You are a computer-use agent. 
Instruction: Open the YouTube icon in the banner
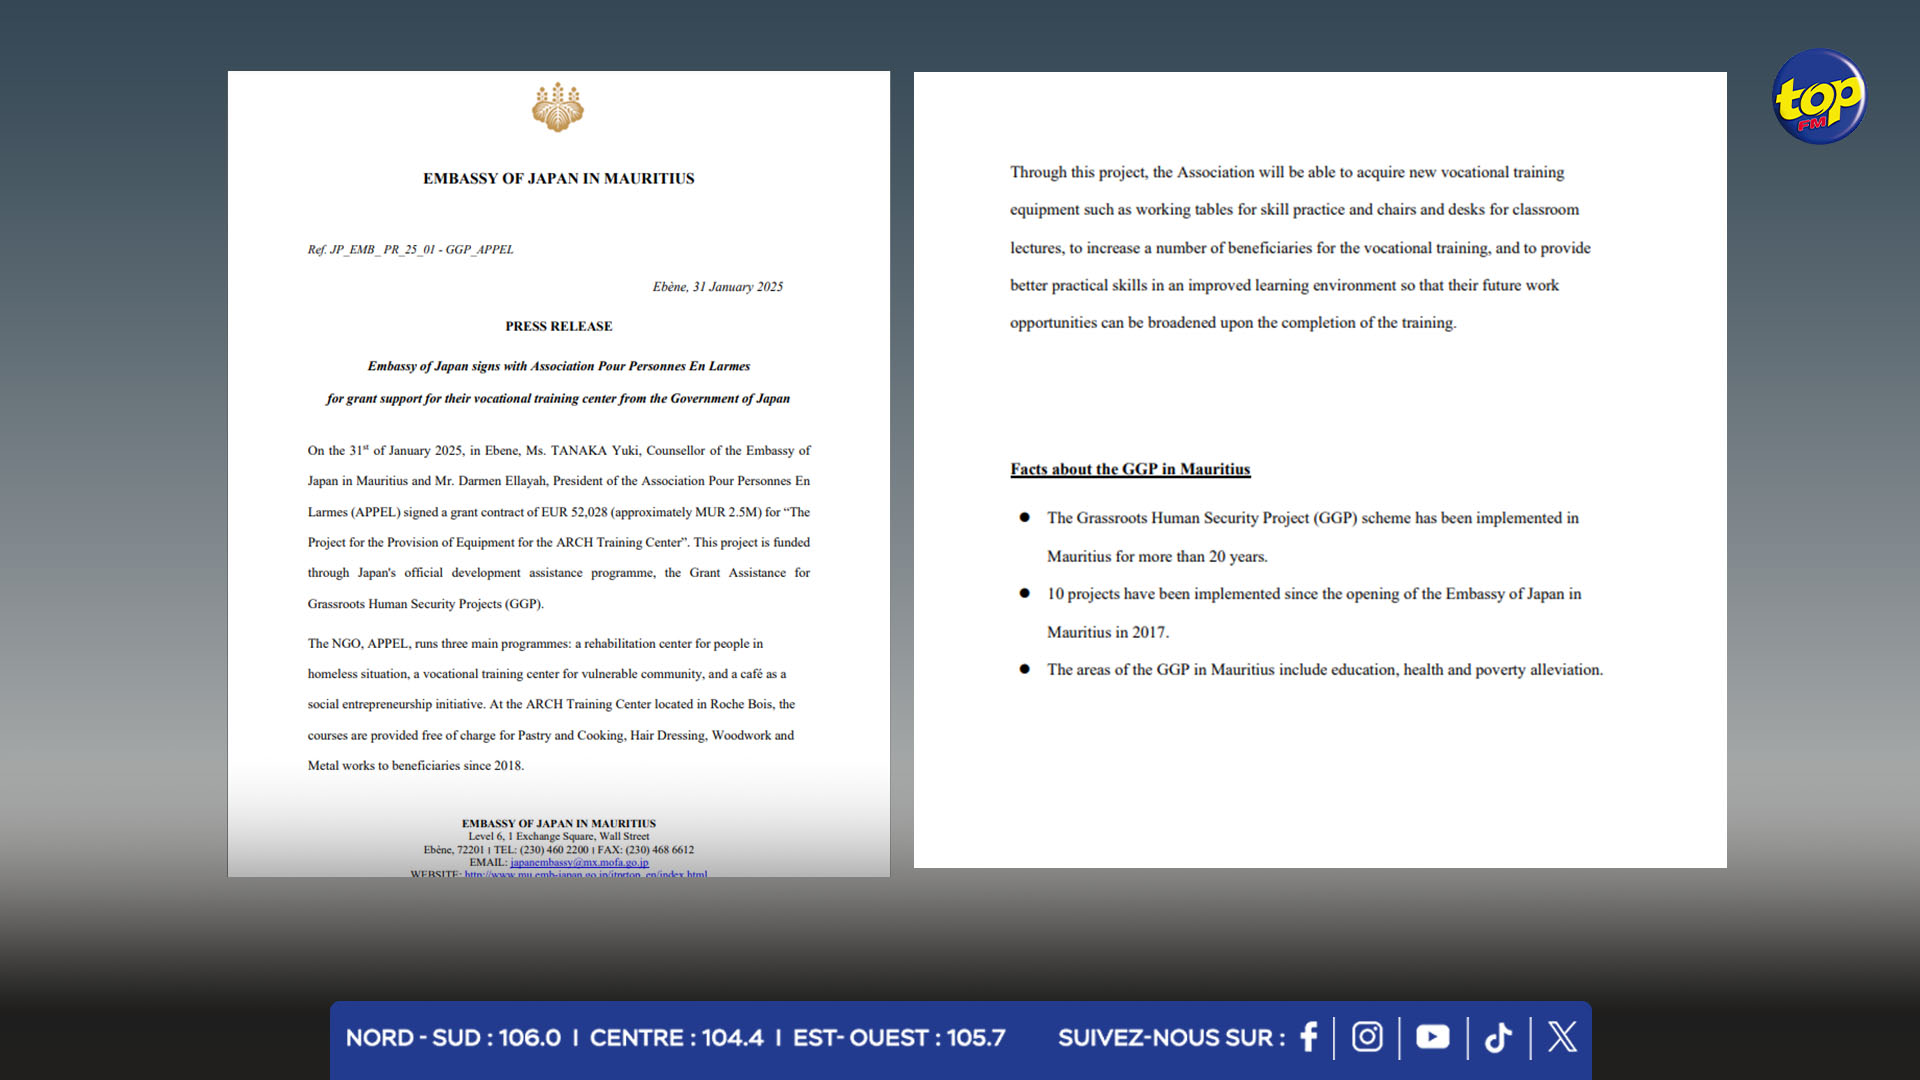click(1432, 1037)
